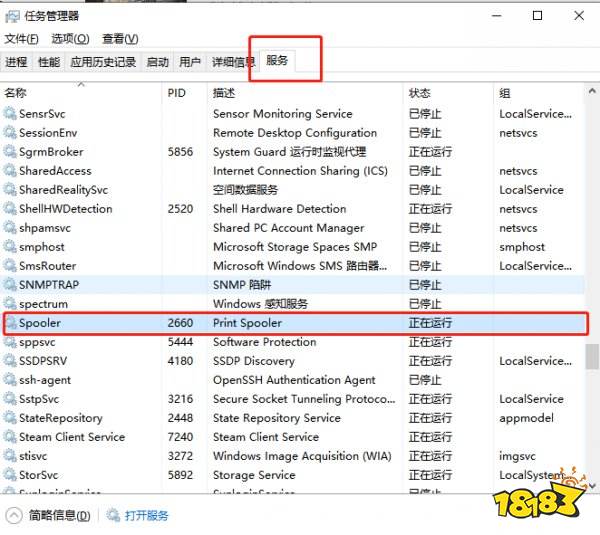
Task: Click State Repository Service description
Action: (x=277, y=418)
